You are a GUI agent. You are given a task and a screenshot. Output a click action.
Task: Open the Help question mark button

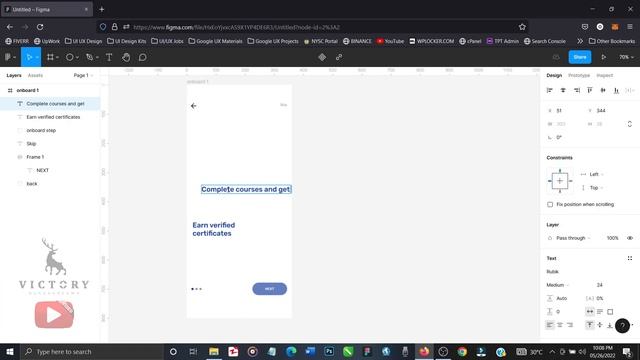pyautogui.click(x=622, y=326)
